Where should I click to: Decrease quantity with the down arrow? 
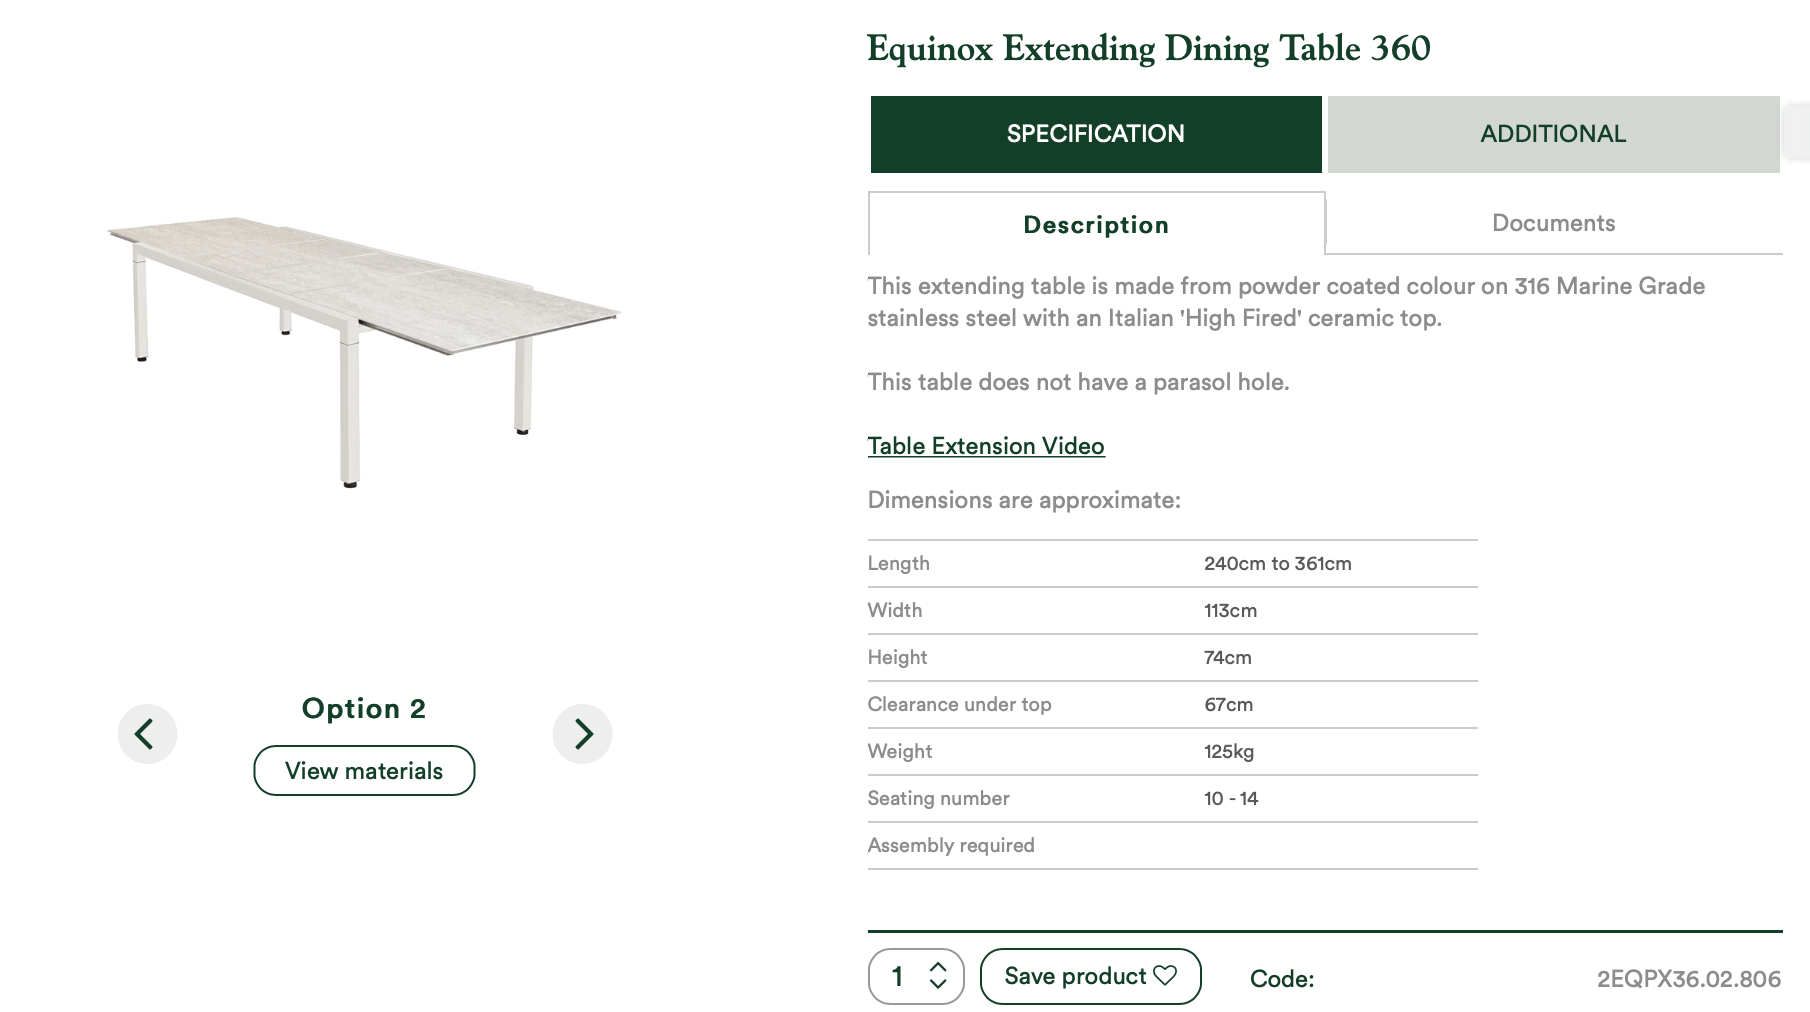coord(938,984)
